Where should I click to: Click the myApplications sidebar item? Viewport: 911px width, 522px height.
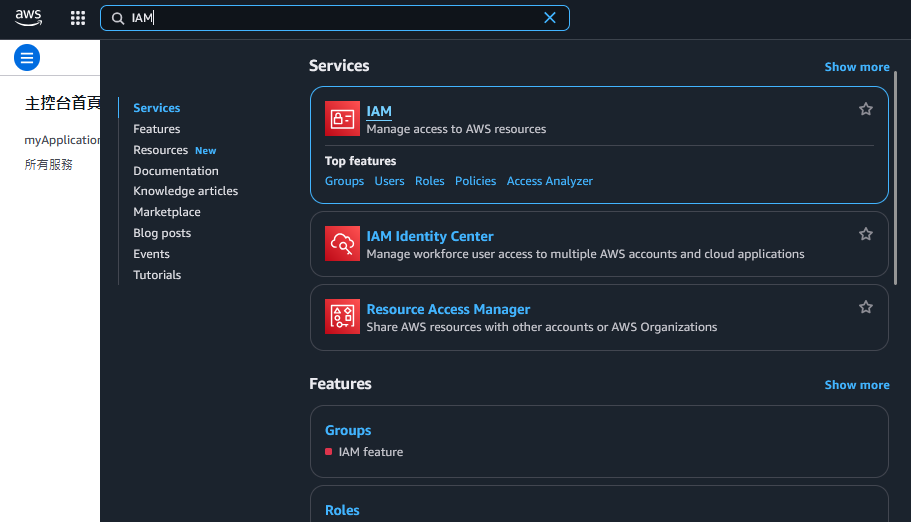click(x=62, y=140)
